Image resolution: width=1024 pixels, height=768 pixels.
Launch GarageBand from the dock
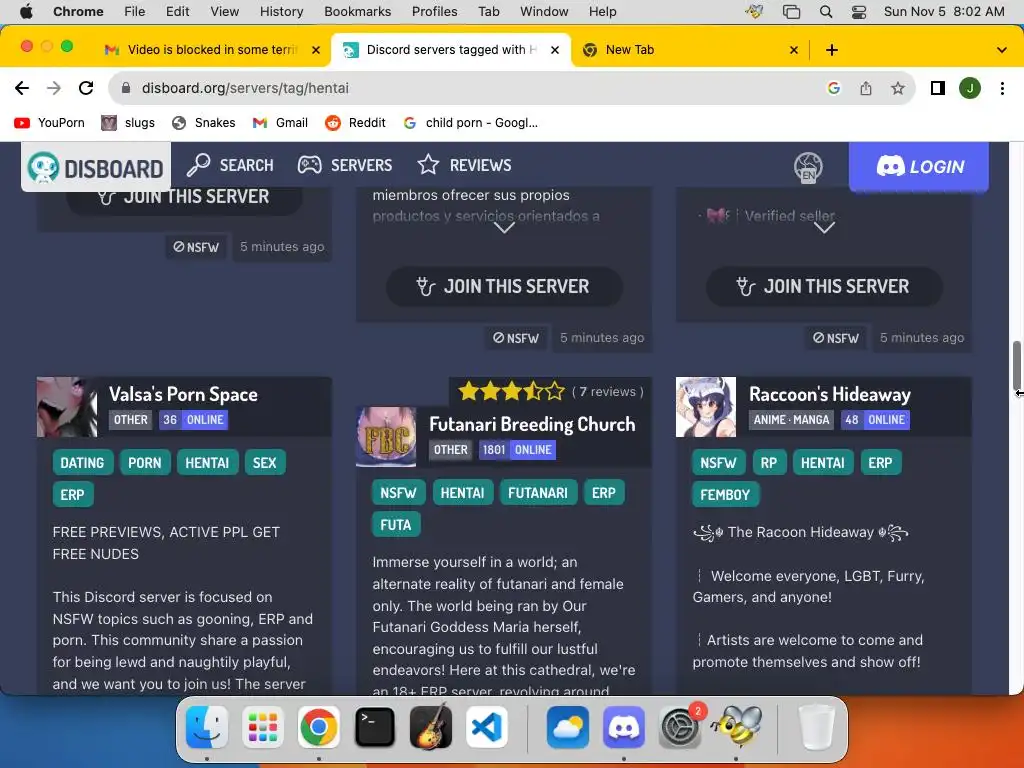point(431,727)
